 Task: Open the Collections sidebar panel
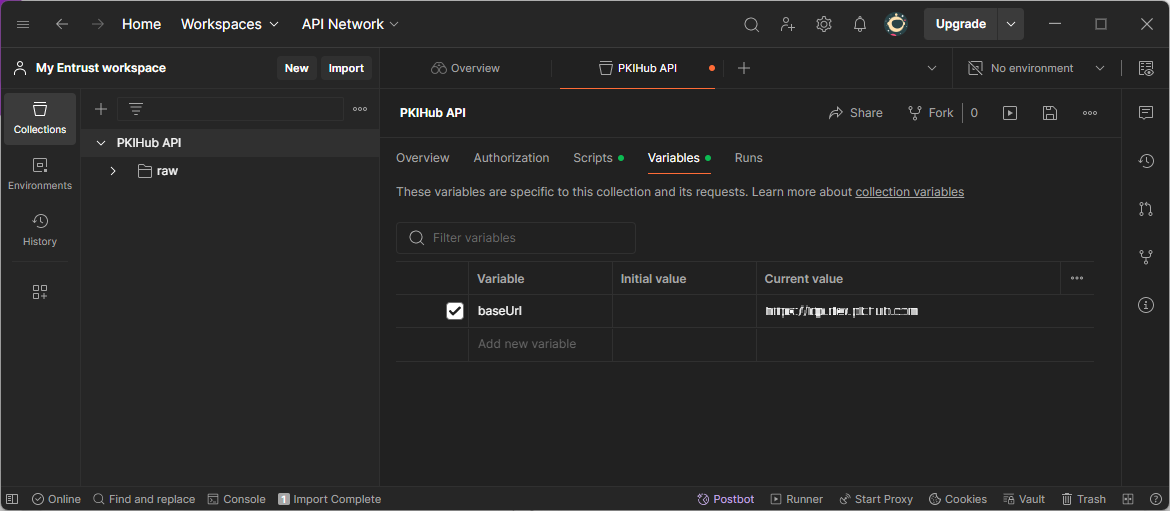pos(40,118)
